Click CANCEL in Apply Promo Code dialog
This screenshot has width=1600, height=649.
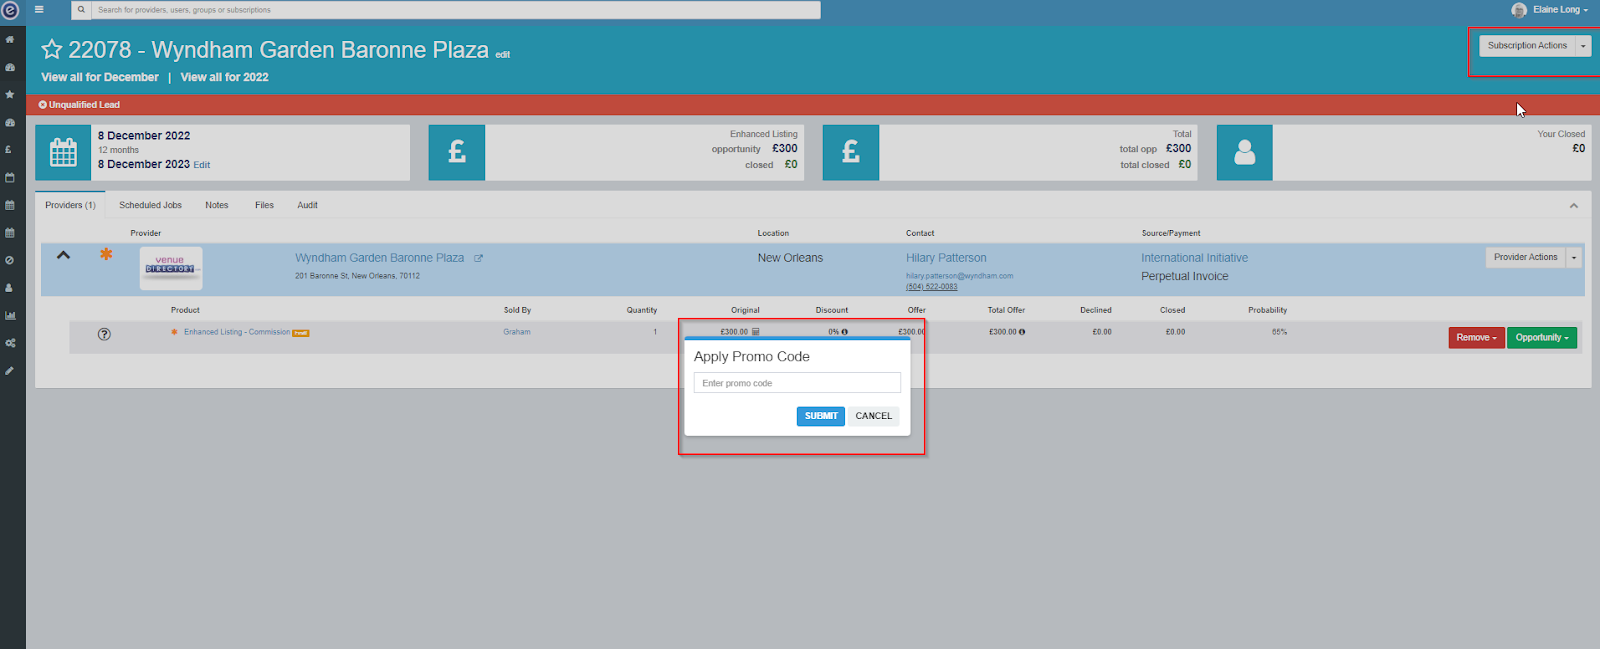coord(874,416)
